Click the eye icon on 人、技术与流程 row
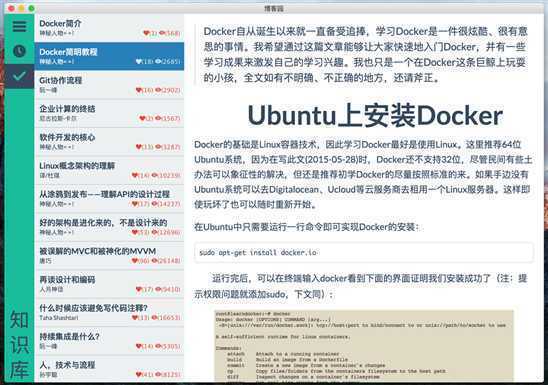The image size is (548, 385). coord(158,375)
